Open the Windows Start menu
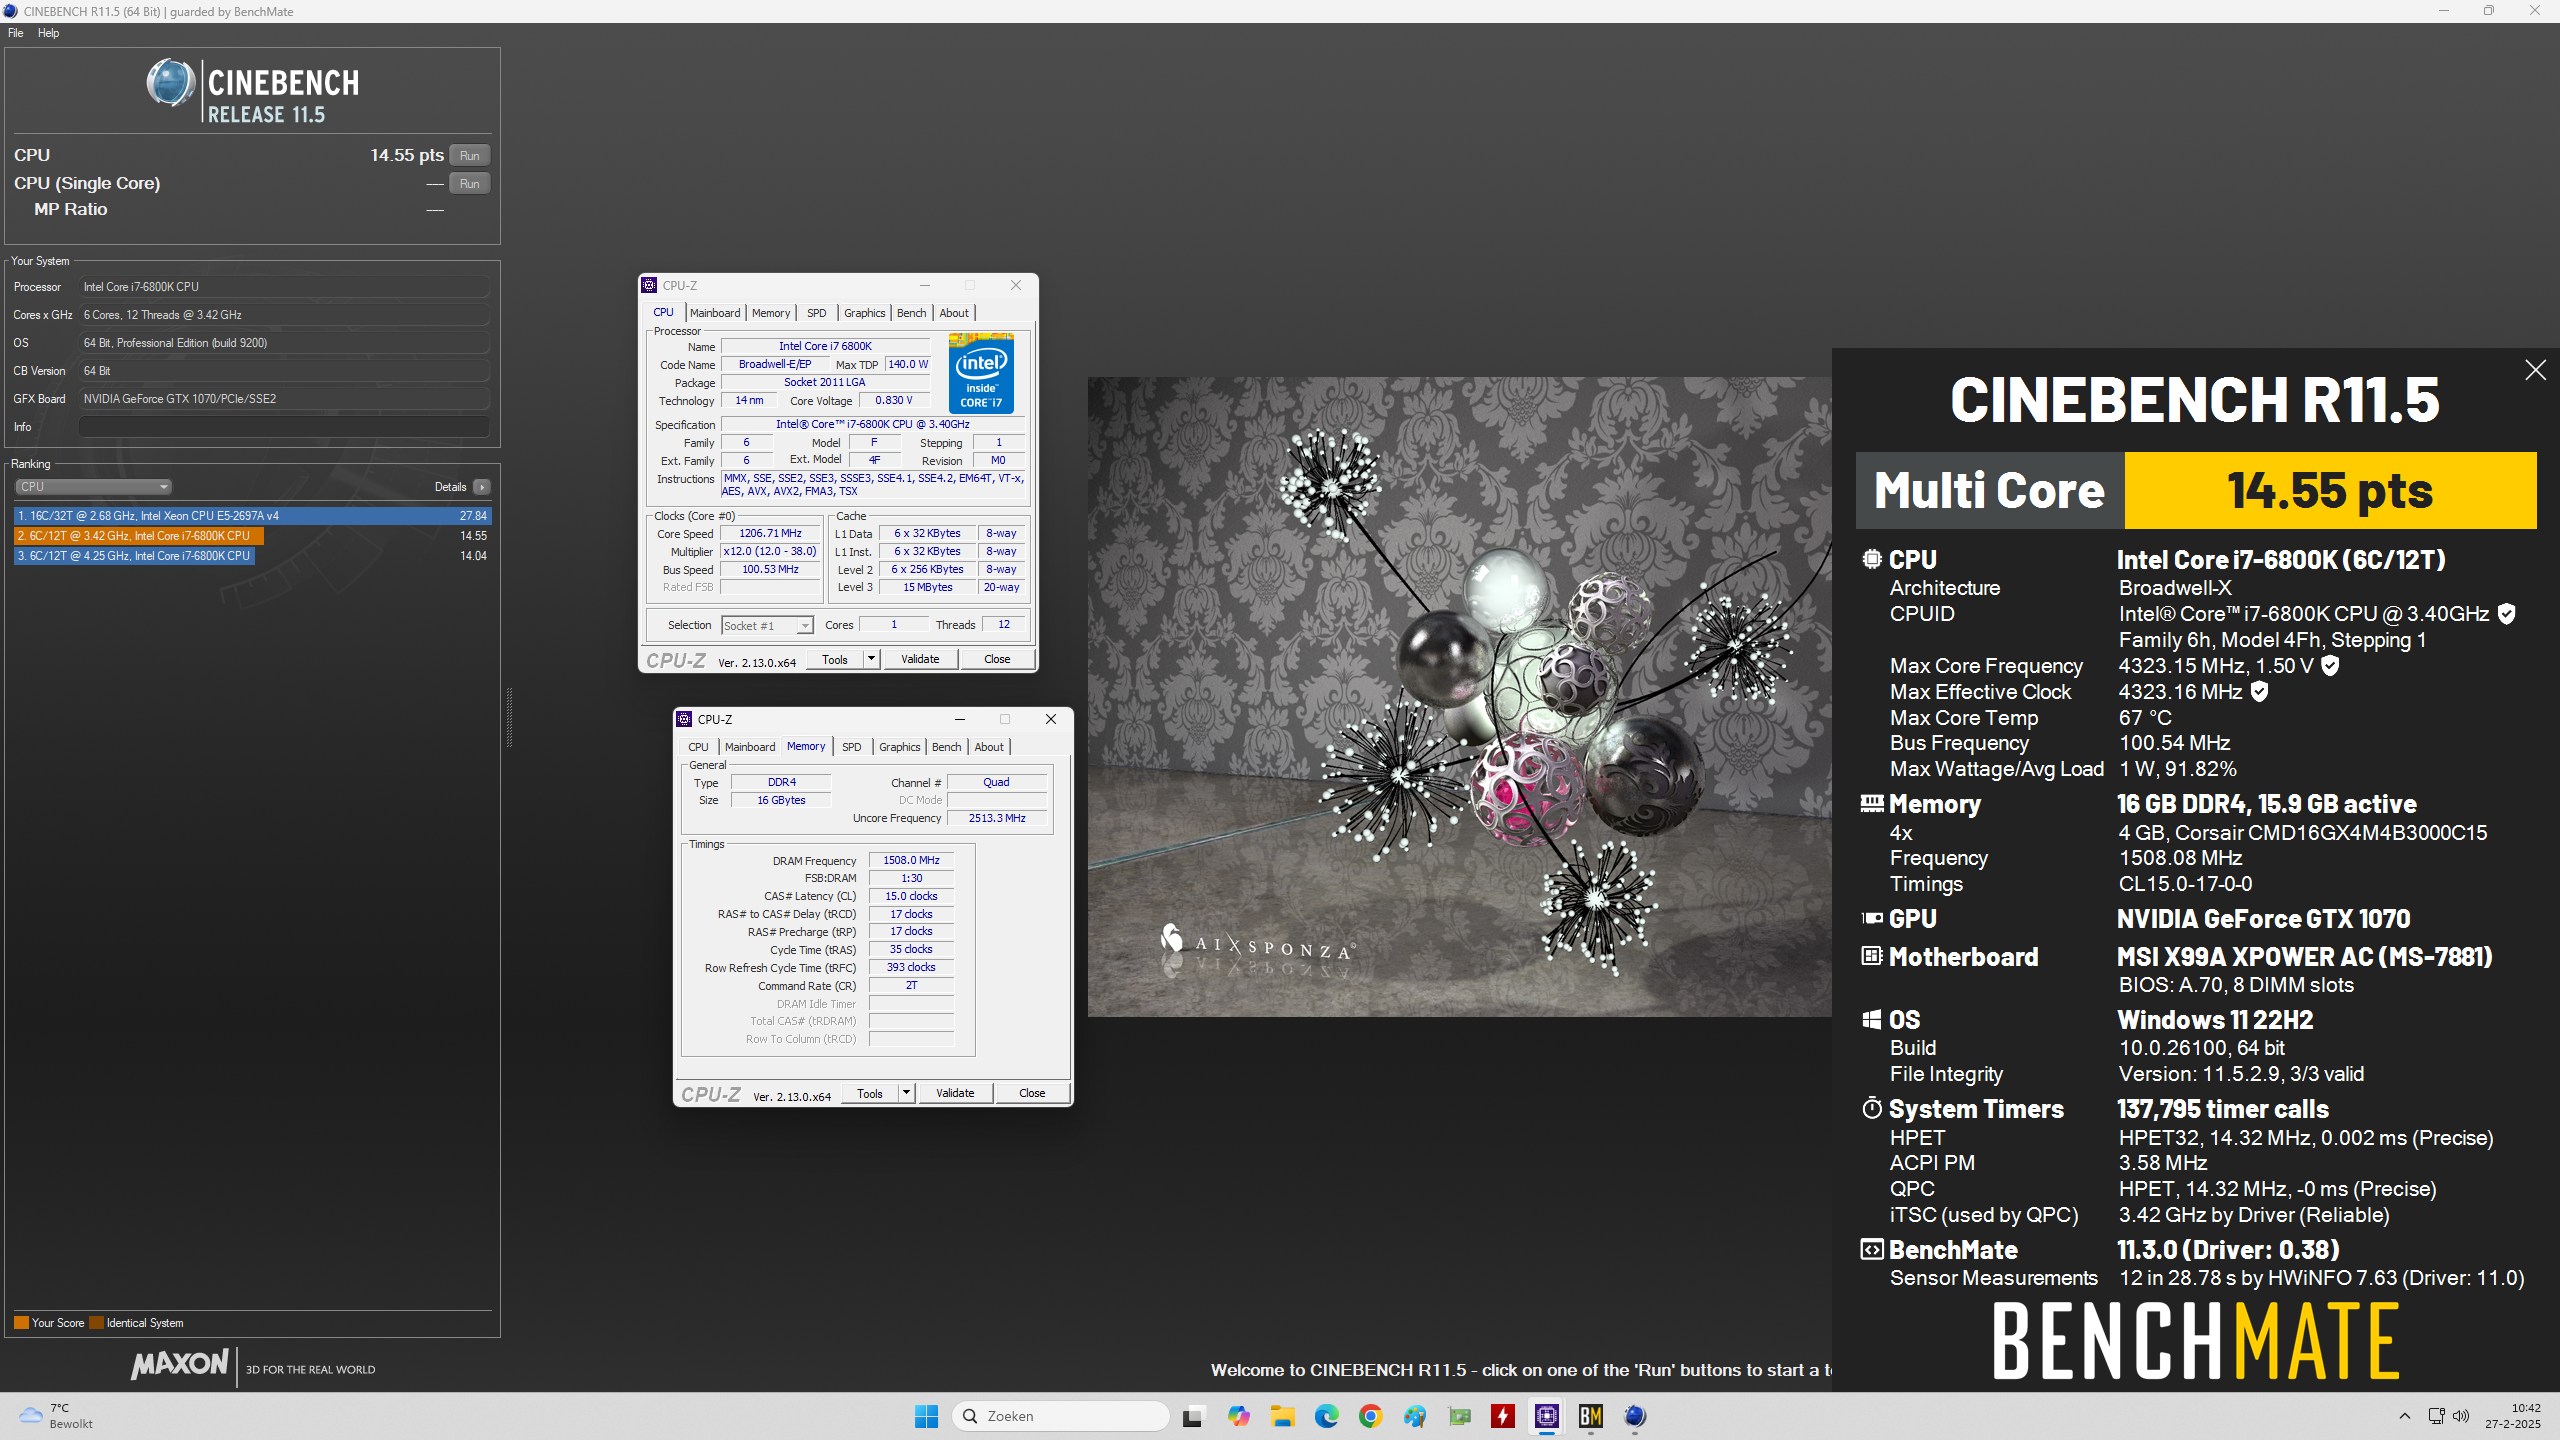 pyautogui.click(x=926, y=1416)
